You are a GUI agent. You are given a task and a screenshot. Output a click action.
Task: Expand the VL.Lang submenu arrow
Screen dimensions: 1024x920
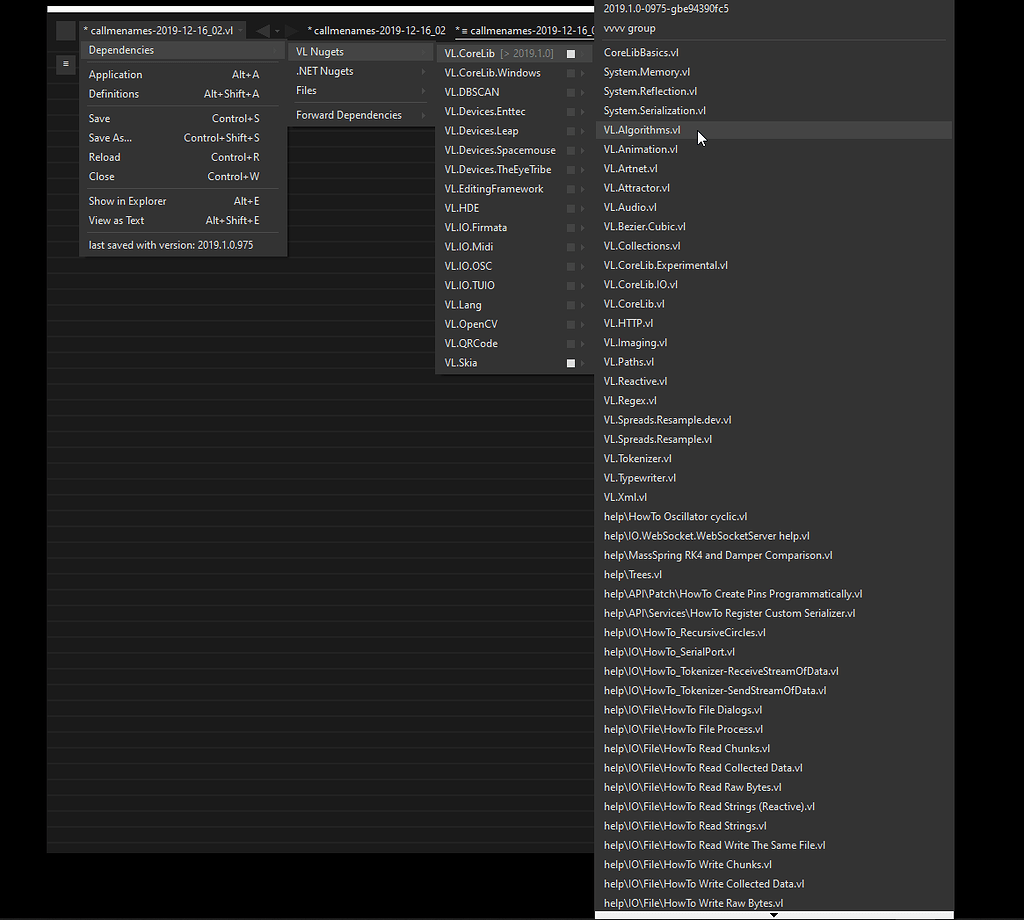tap(581, 304)
